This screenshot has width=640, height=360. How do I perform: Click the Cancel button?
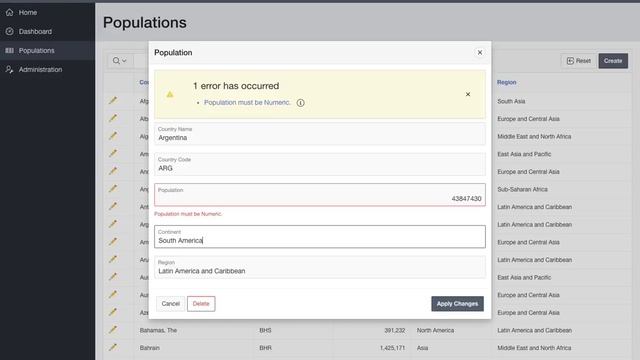[171, 304]
